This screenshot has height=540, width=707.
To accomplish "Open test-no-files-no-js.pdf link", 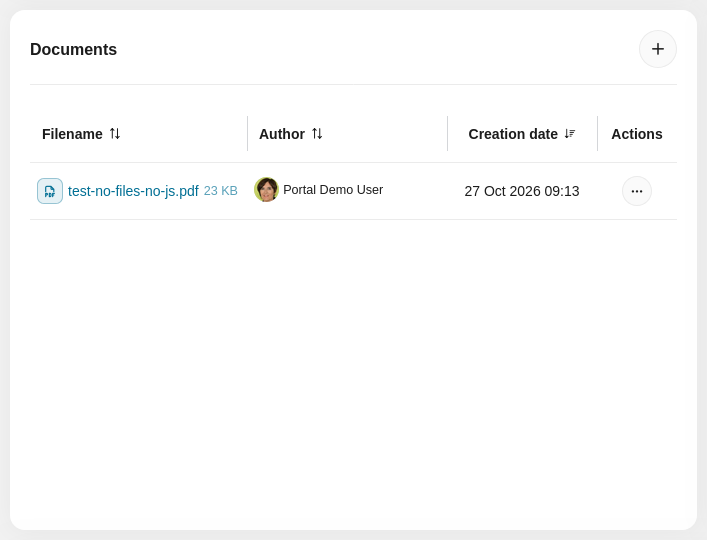I will [x=133, y=191].
